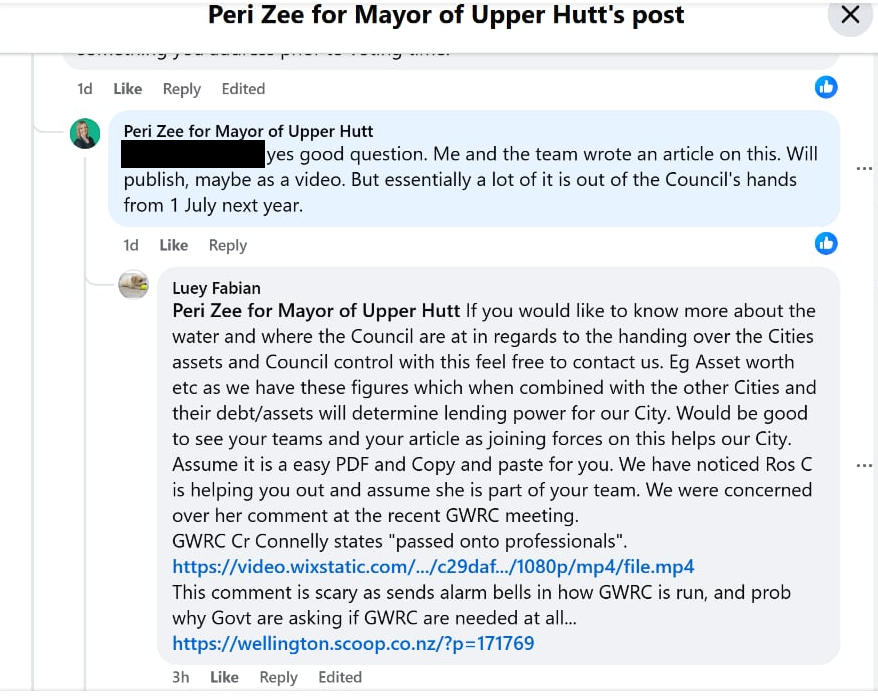Click the thumbs-up reaction badge on Peri Zee's reply

tap(826, 243)
